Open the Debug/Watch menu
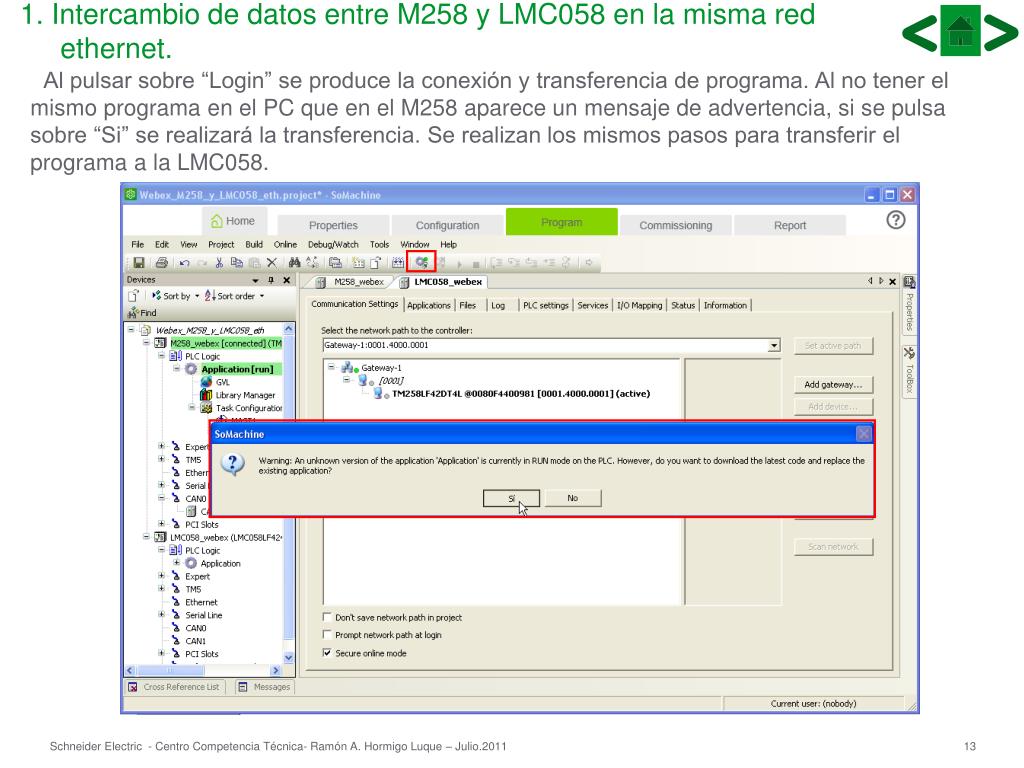Viewport: 1024px width, 768px height. pyautogui.click(x=333, y=244)
